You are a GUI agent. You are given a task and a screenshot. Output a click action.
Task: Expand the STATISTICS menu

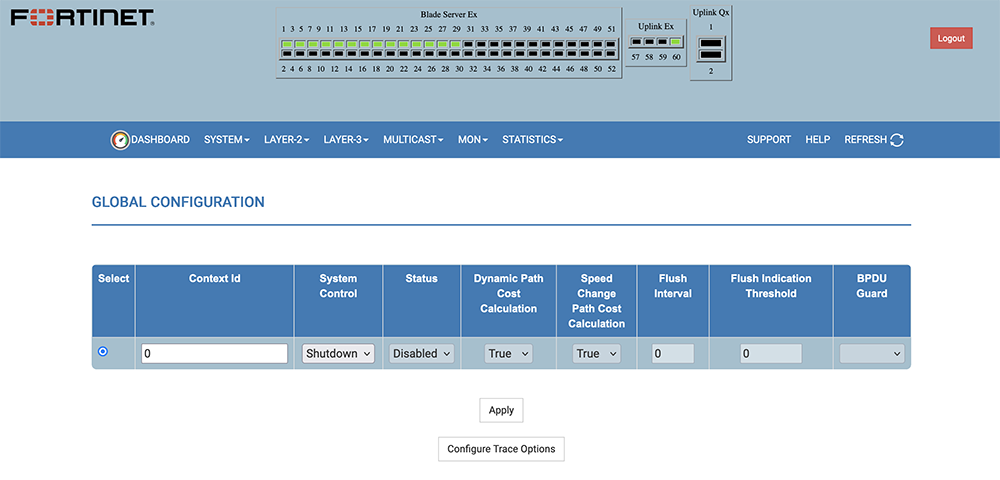point(533,140)
